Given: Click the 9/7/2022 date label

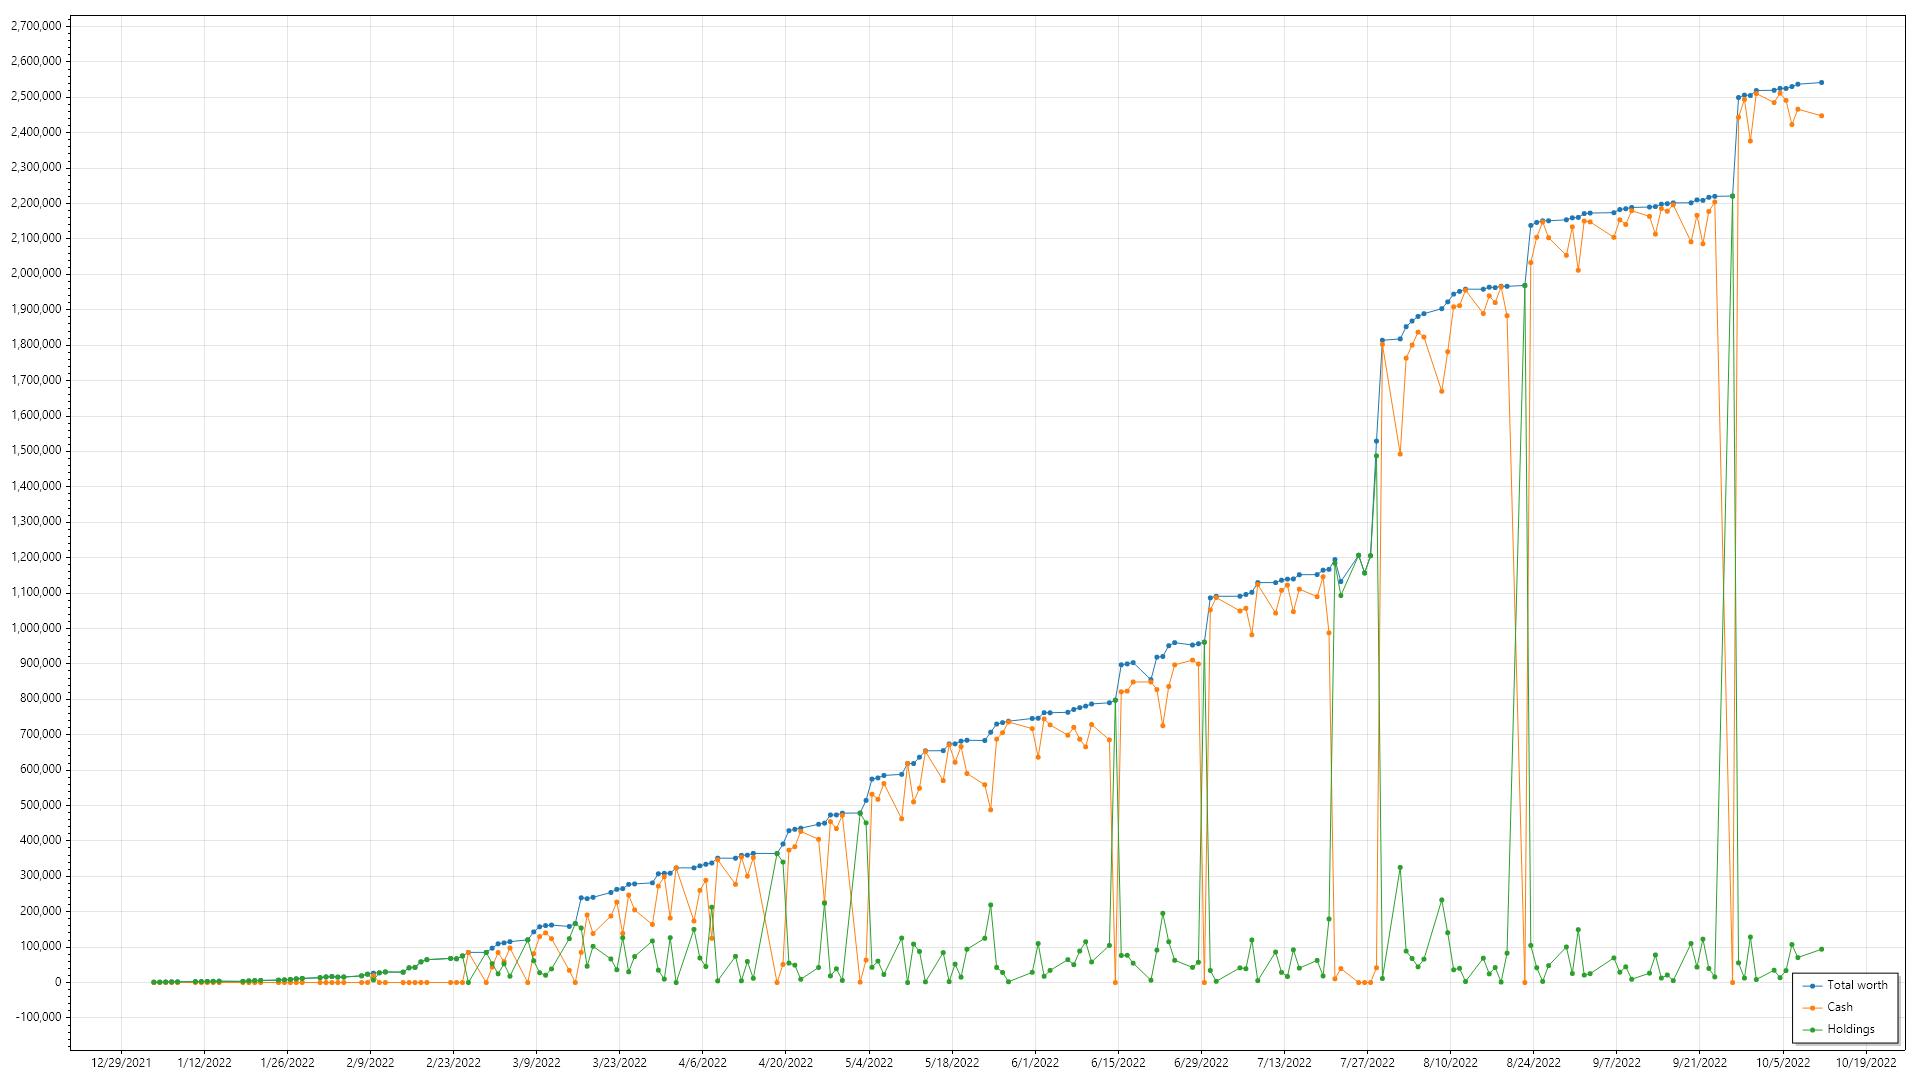Looking at the screenshot, I should pyautogui.click(x=1616, y=1063).
